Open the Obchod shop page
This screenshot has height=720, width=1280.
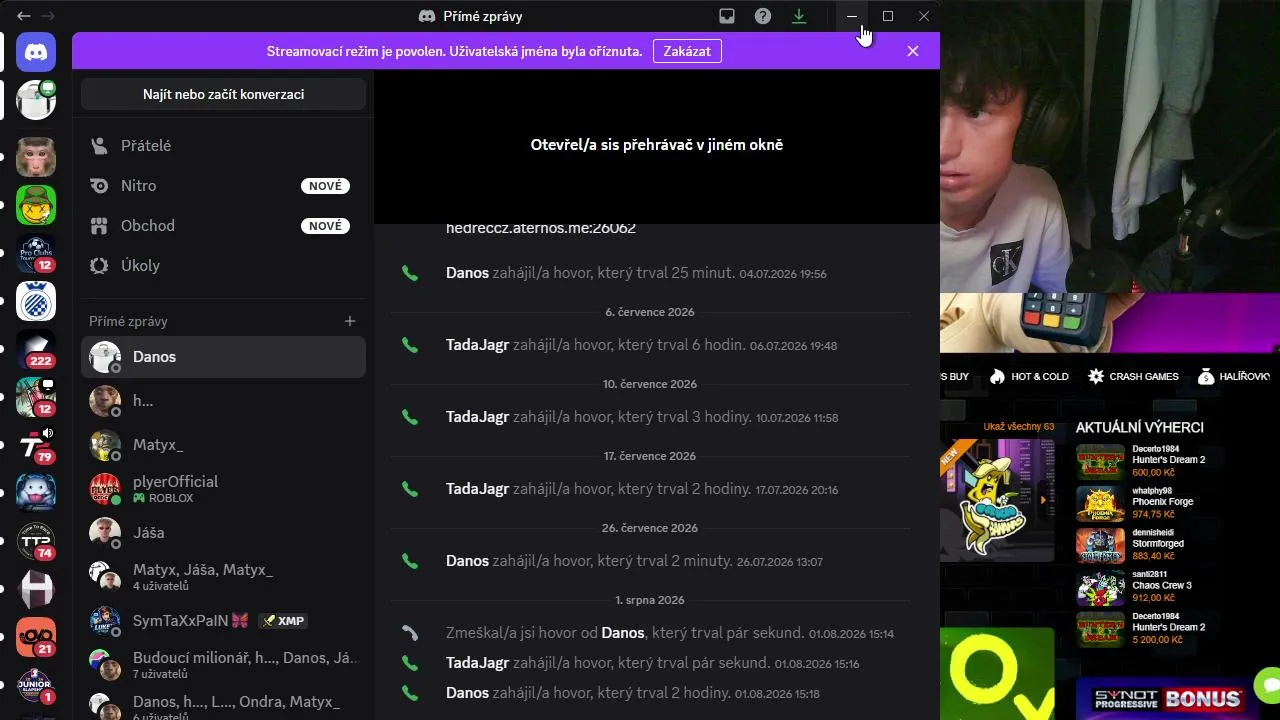tap(223, 226)
